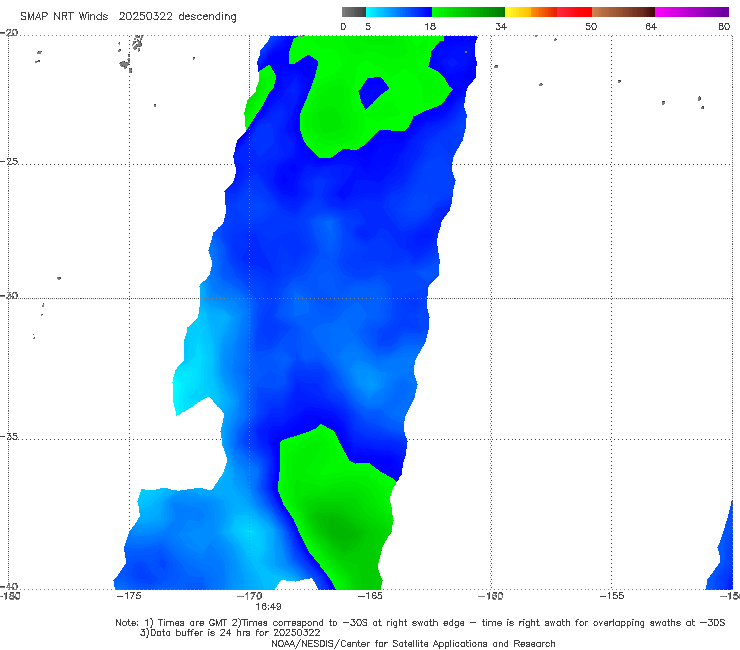Click the color bar label 34

[x=501, y=27]
